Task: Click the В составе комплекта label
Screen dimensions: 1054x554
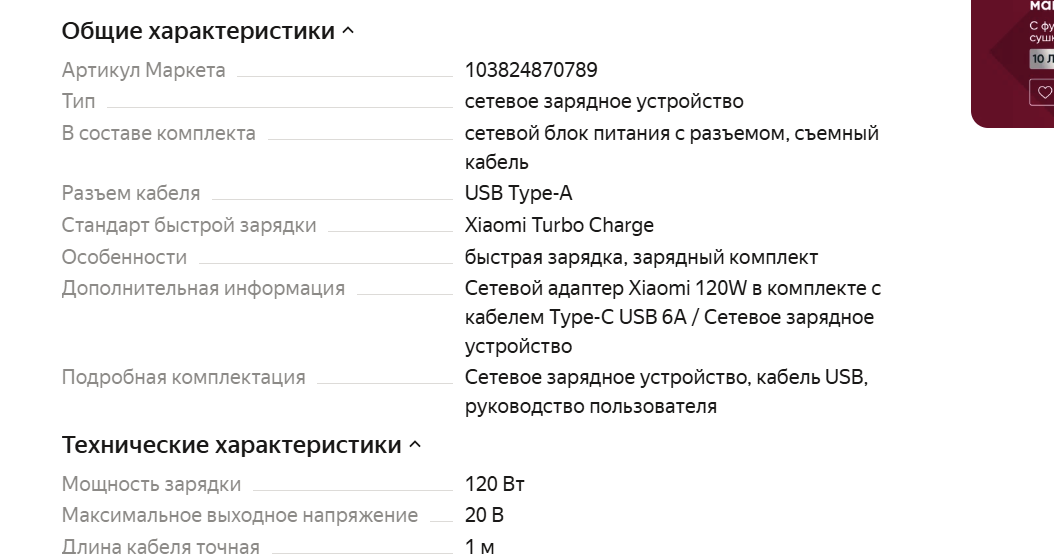Action: (x=159, y=133)
